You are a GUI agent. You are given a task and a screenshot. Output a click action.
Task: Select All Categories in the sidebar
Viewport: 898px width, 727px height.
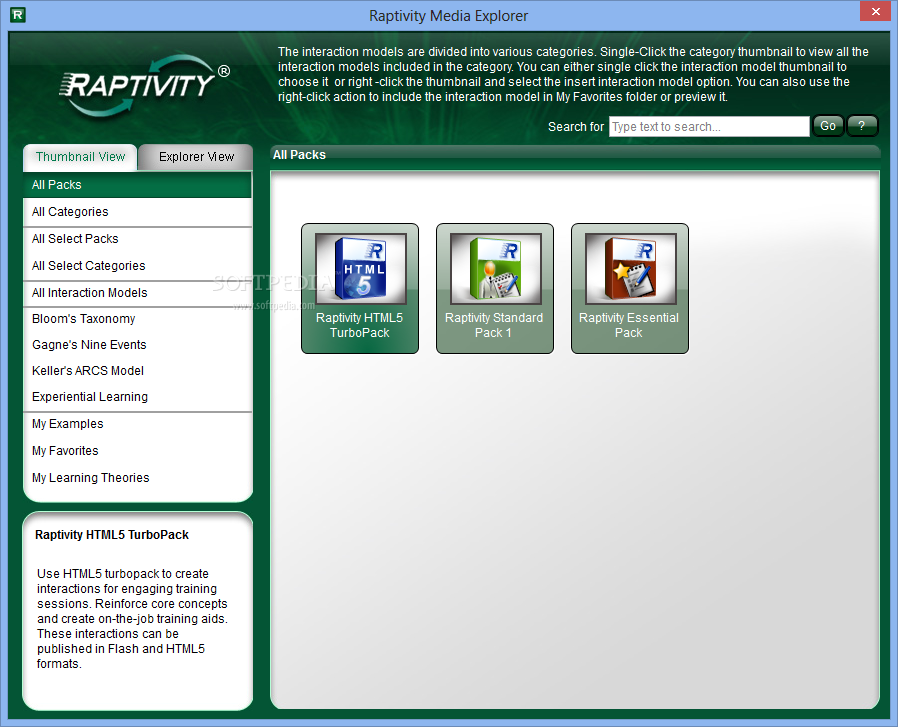tap(137, 212)
